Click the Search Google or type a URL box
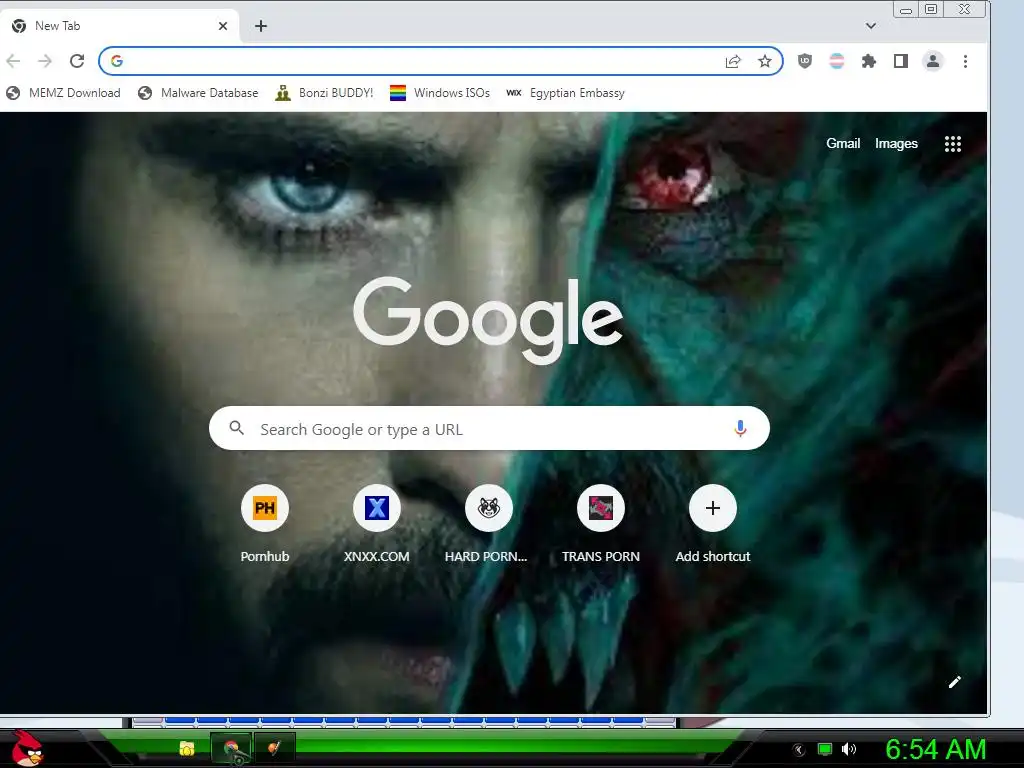This screenshot has height=768, width=1024. [489, 428]
